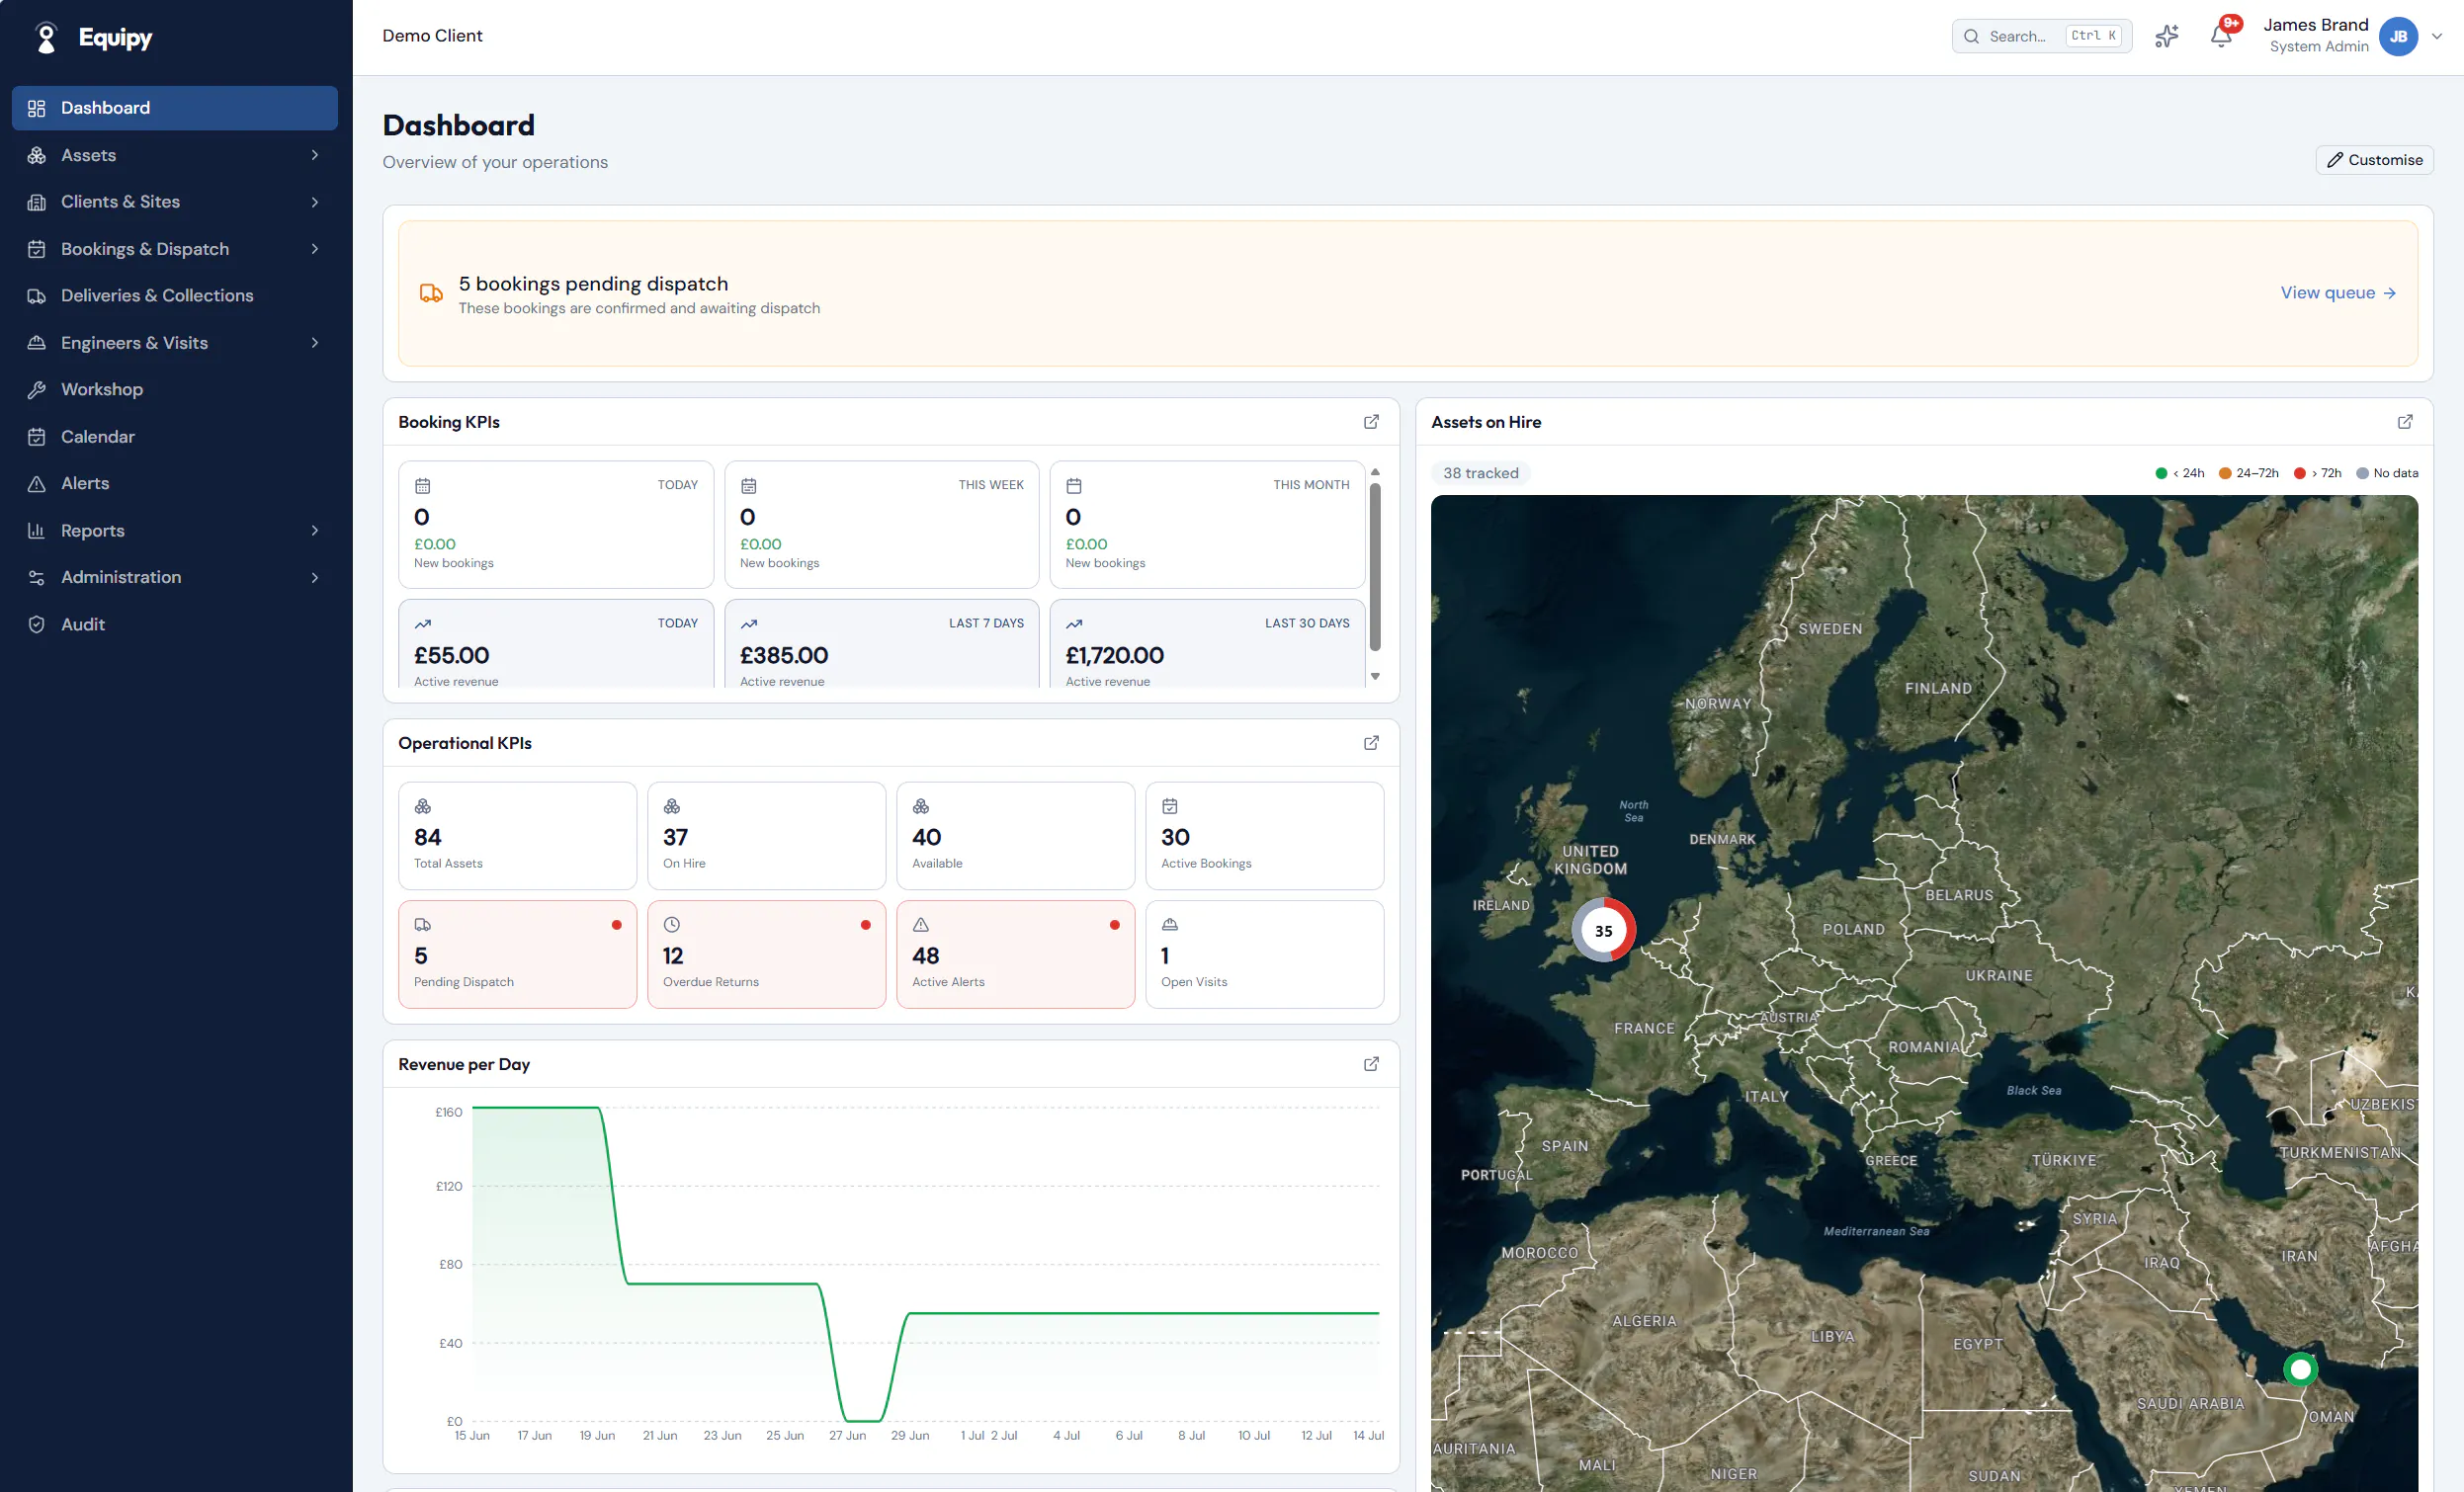Click the Bookings & Dispatch calendar icon

point(37,249)
